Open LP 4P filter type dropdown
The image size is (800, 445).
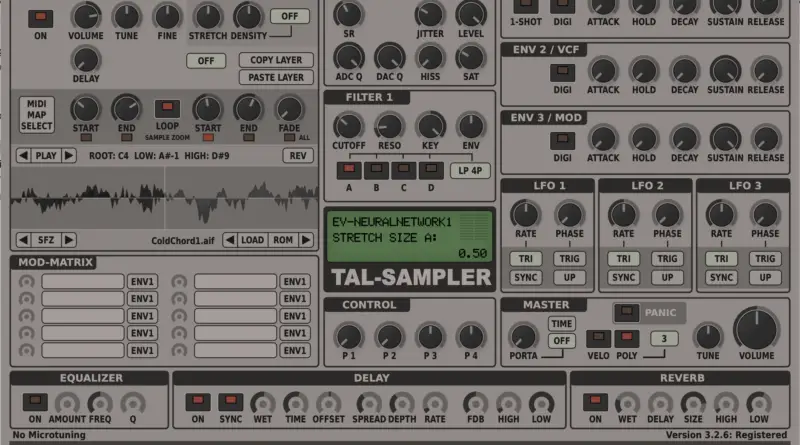(470, 170)
